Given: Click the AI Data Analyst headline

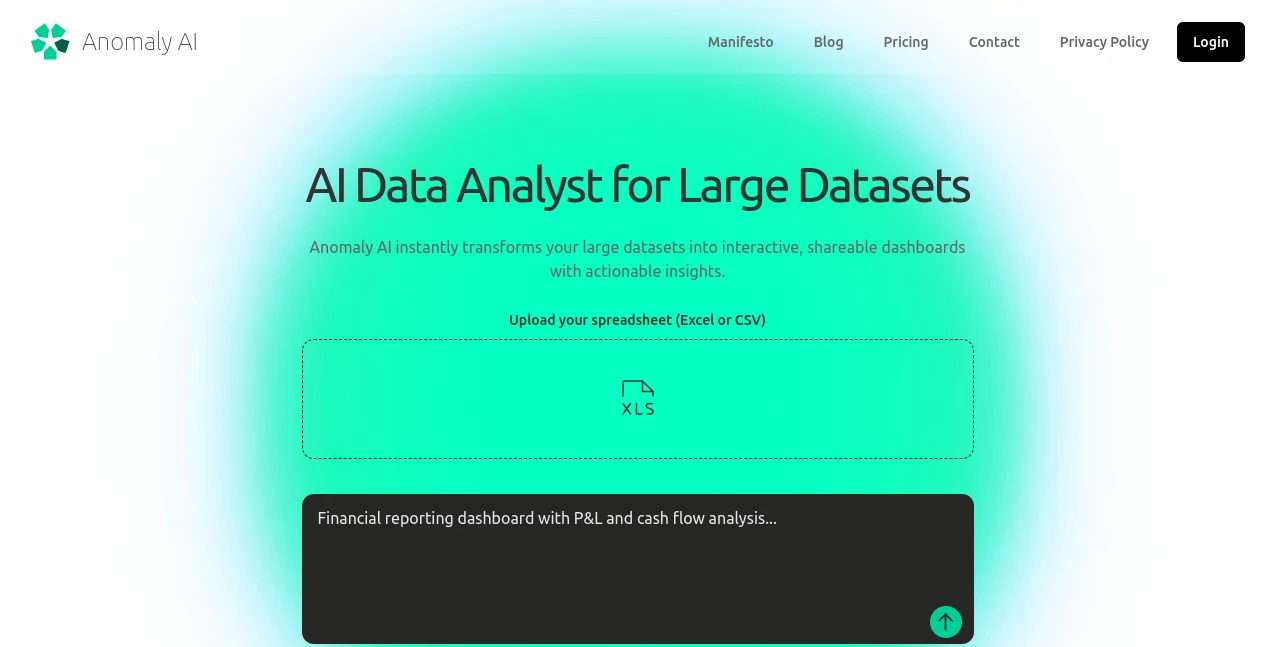Looking at the screenshot, I should 637,184.
